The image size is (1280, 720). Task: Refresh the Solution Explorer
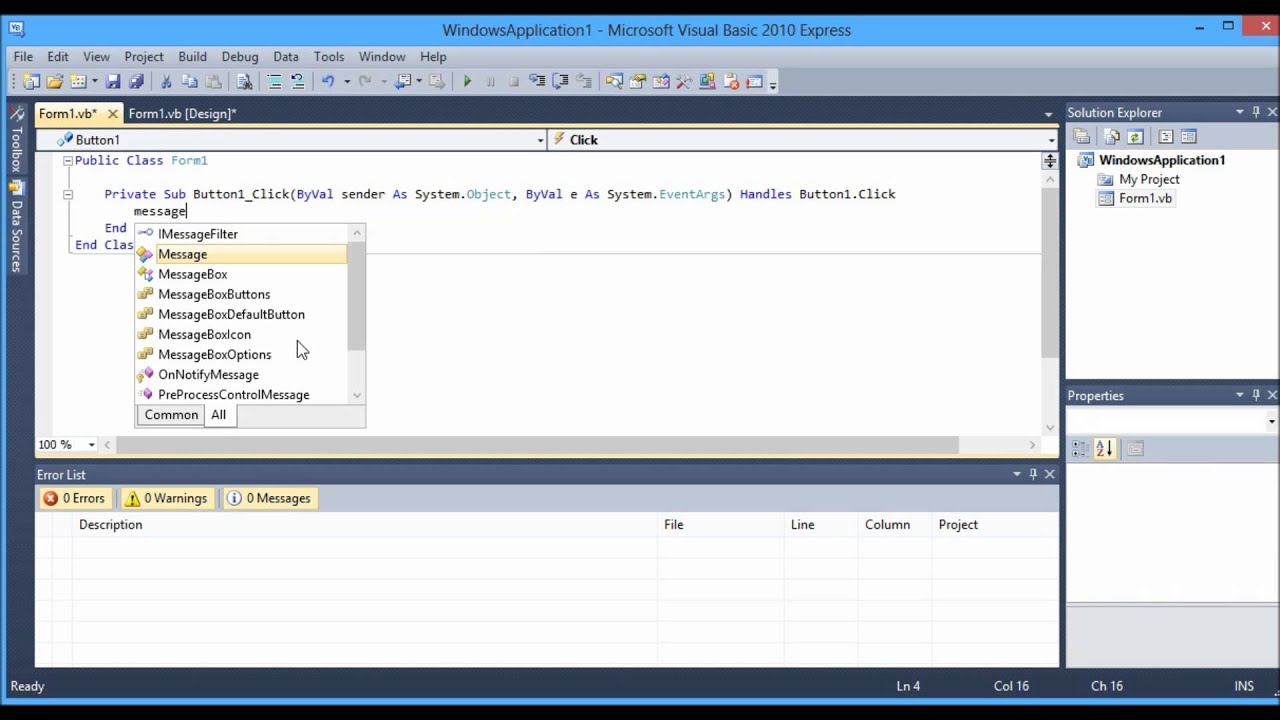click(x=1135, y=137)
